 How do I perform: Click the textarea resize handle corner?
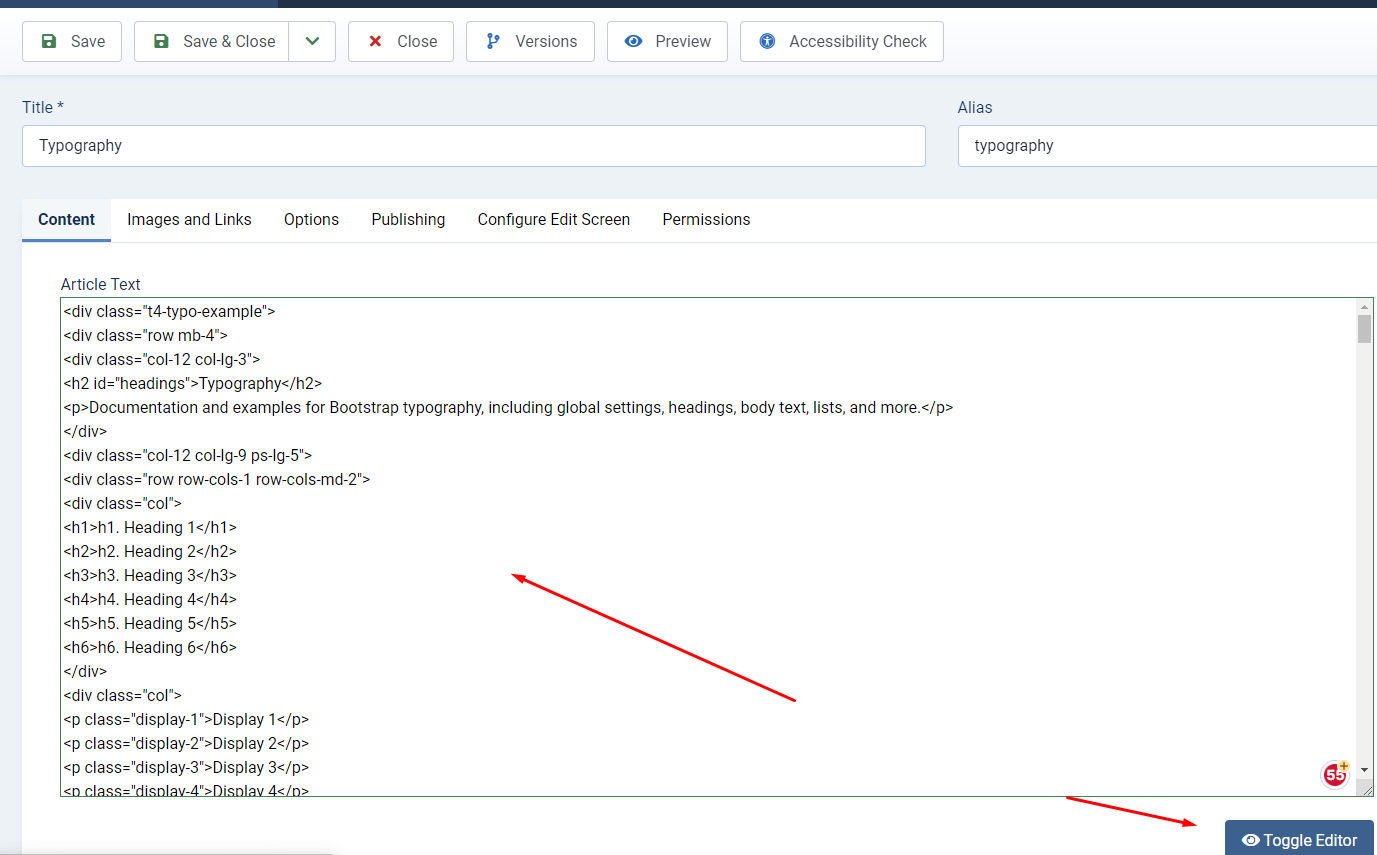(x=1366, y=790)
